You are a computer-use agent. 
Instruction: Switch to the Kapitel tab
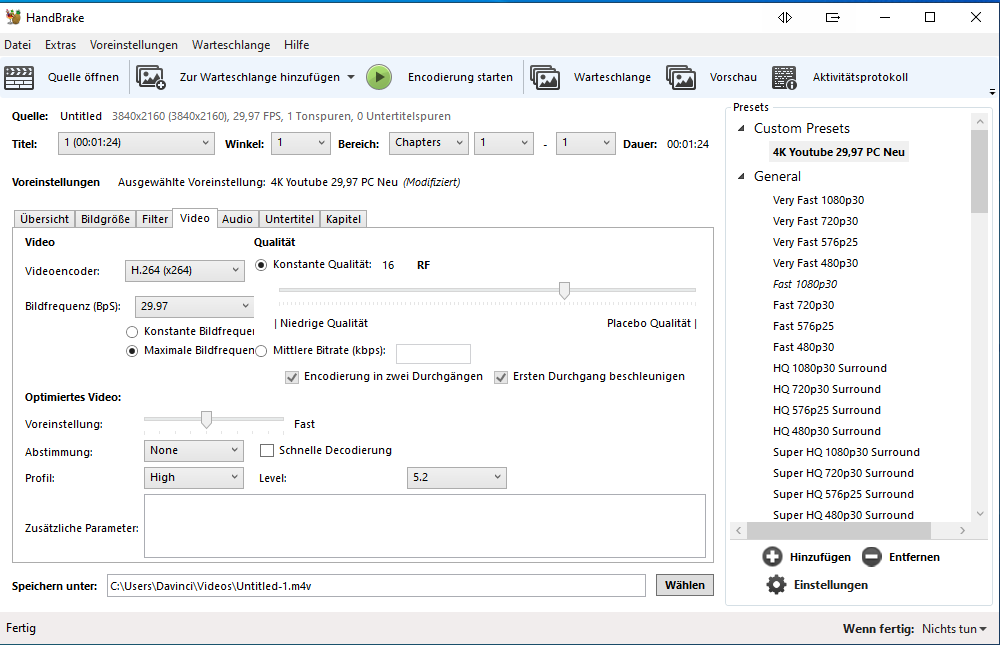coord(343,219)
